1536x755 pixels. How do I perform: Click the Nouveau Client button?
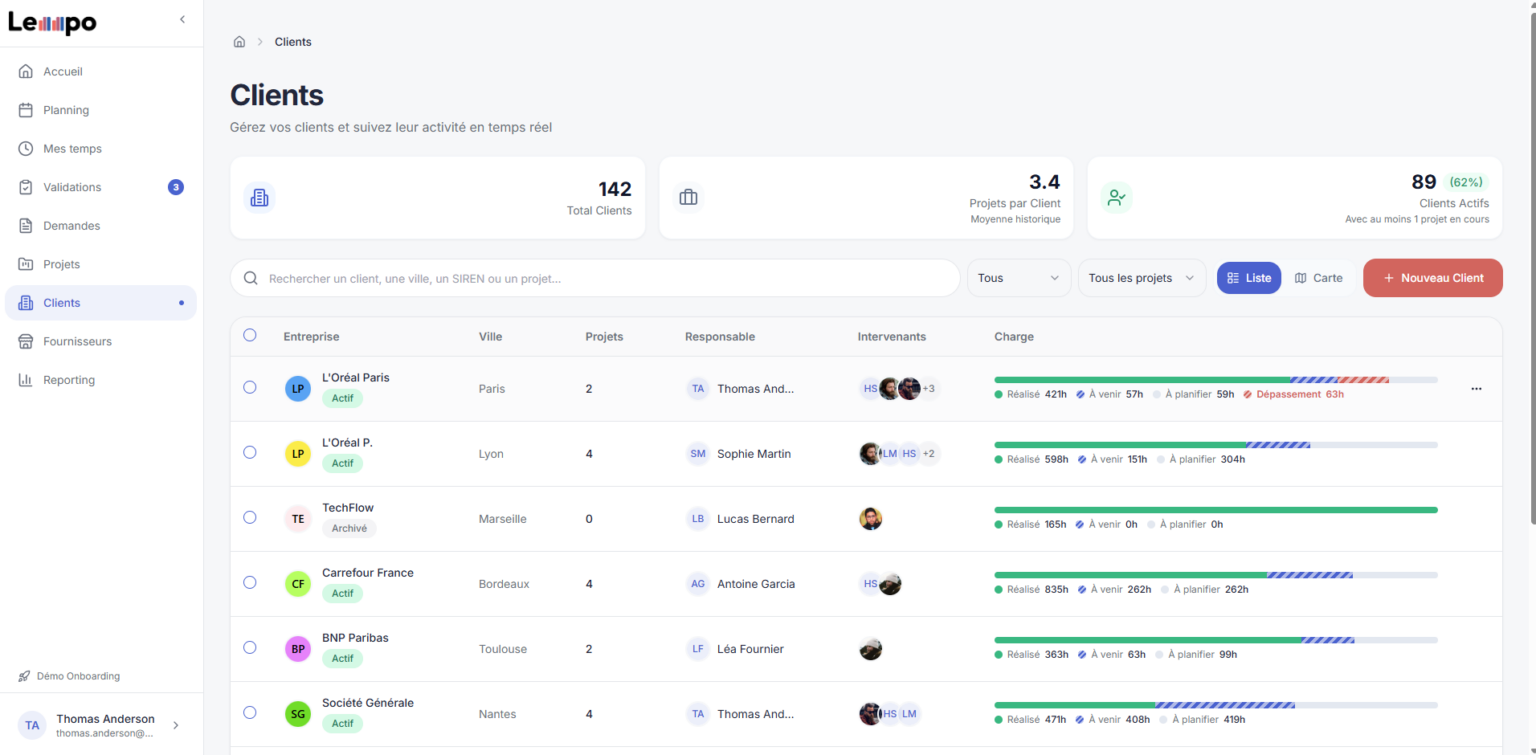coord(1432,278)
